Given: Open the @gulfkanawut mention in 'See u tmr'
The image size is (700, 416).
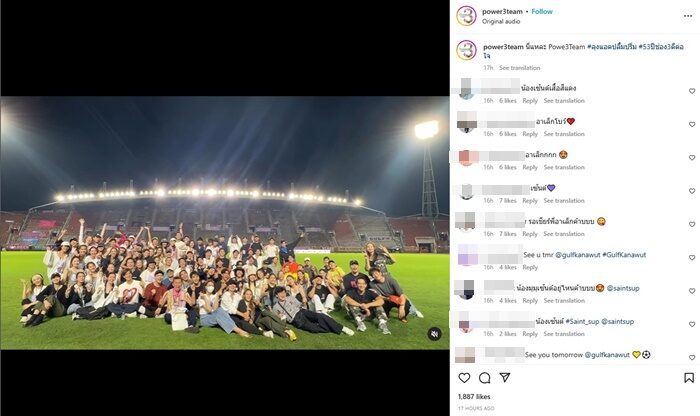Looking at the screenshot, I should click(578, 255).
